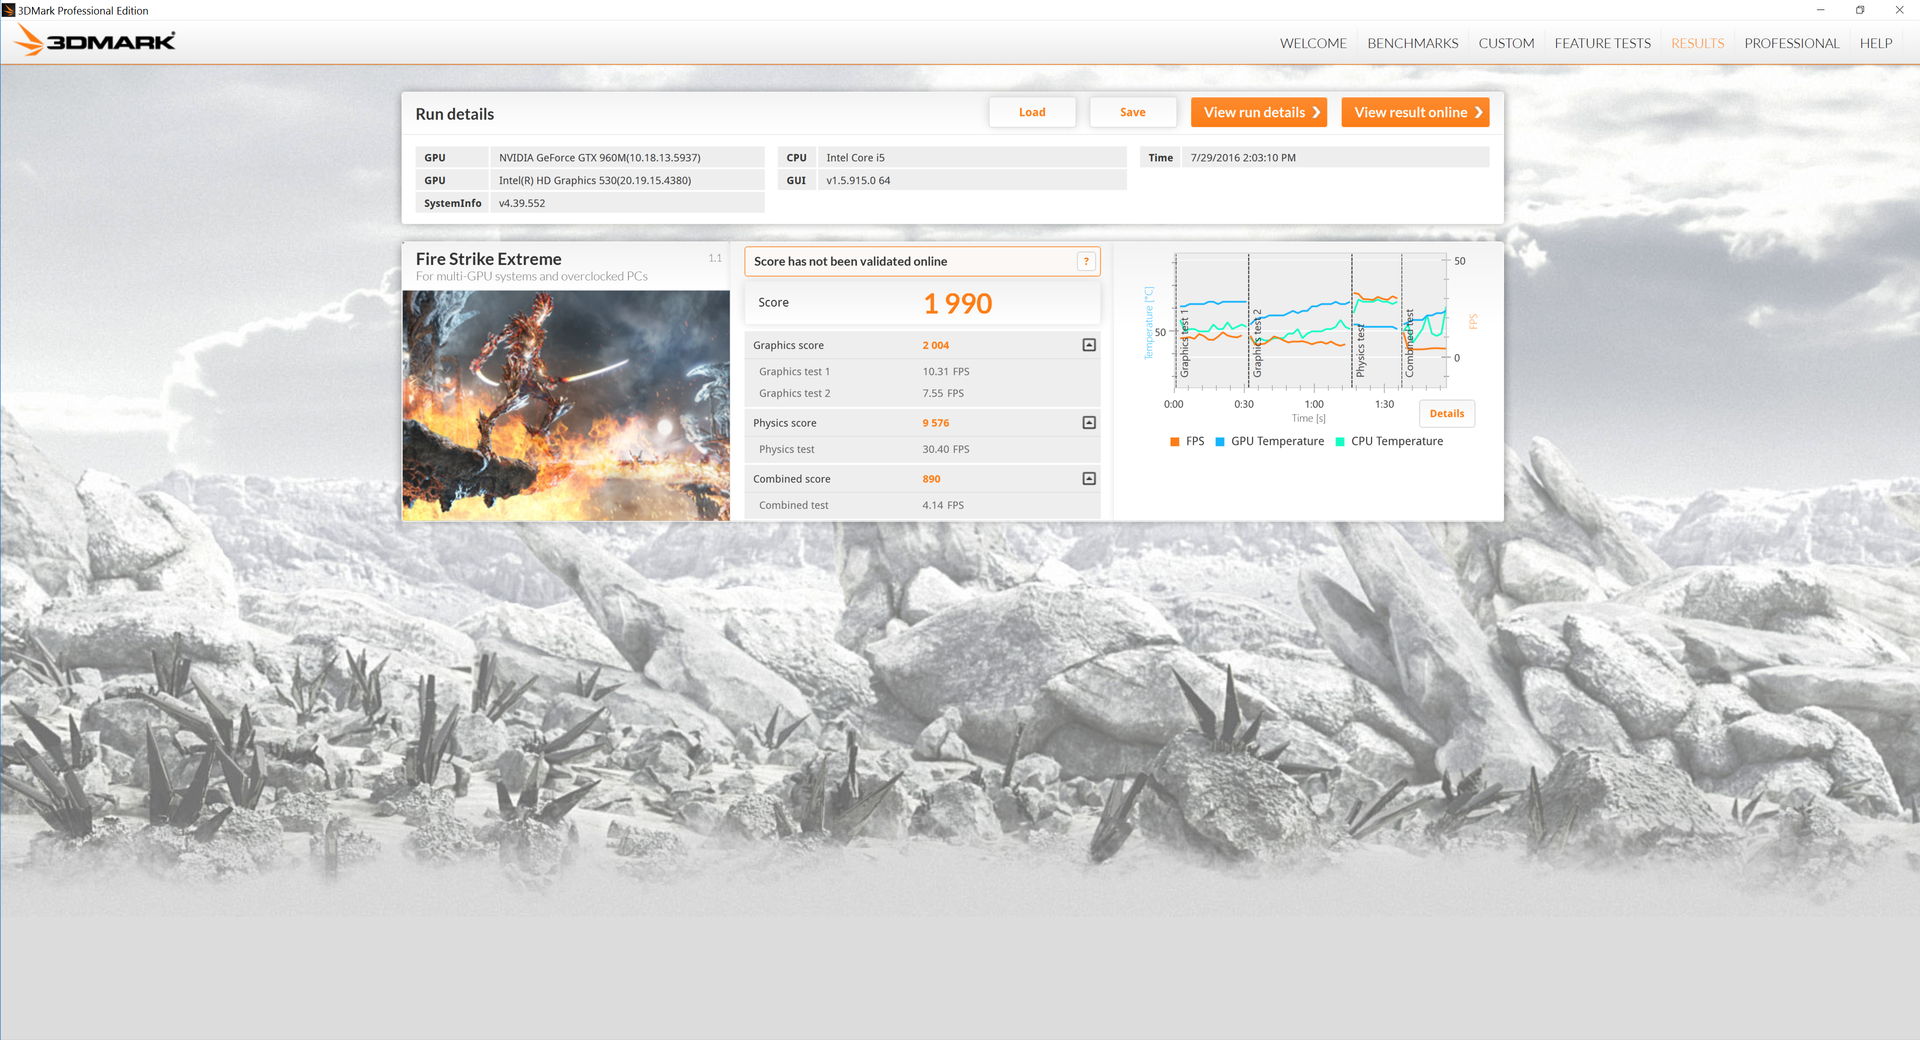This screenshot has width=1920, height=1040.
Task: Collapse the Combined score section
Action: coord(1089,479)
